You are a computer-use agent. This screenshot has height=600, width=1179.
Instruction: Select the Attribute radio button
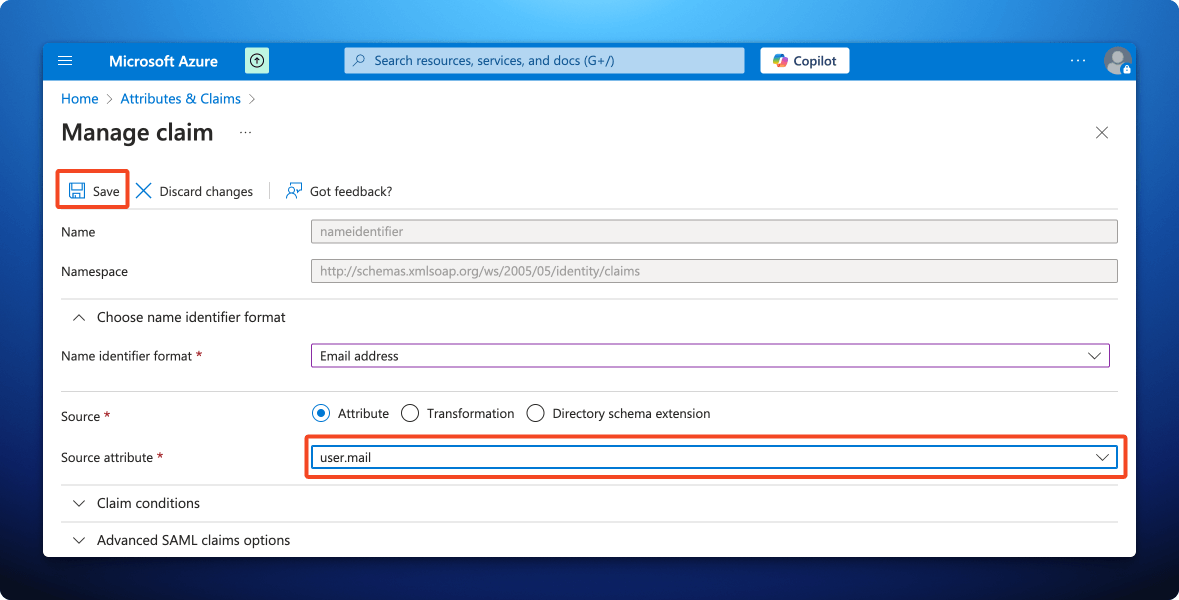321,413
